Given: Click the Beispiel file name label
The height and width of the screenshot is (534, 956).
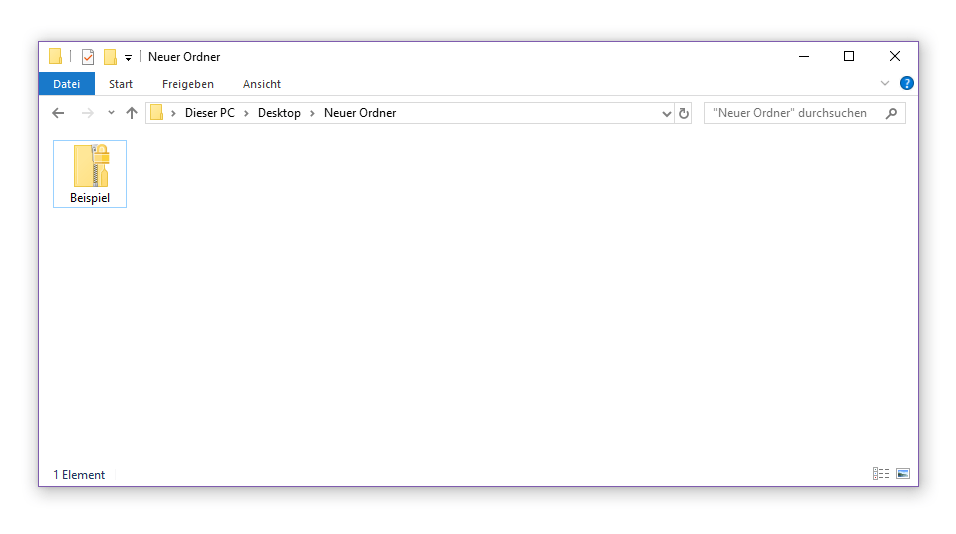Looking at the screenshot, I should click(x=90, y=198).
